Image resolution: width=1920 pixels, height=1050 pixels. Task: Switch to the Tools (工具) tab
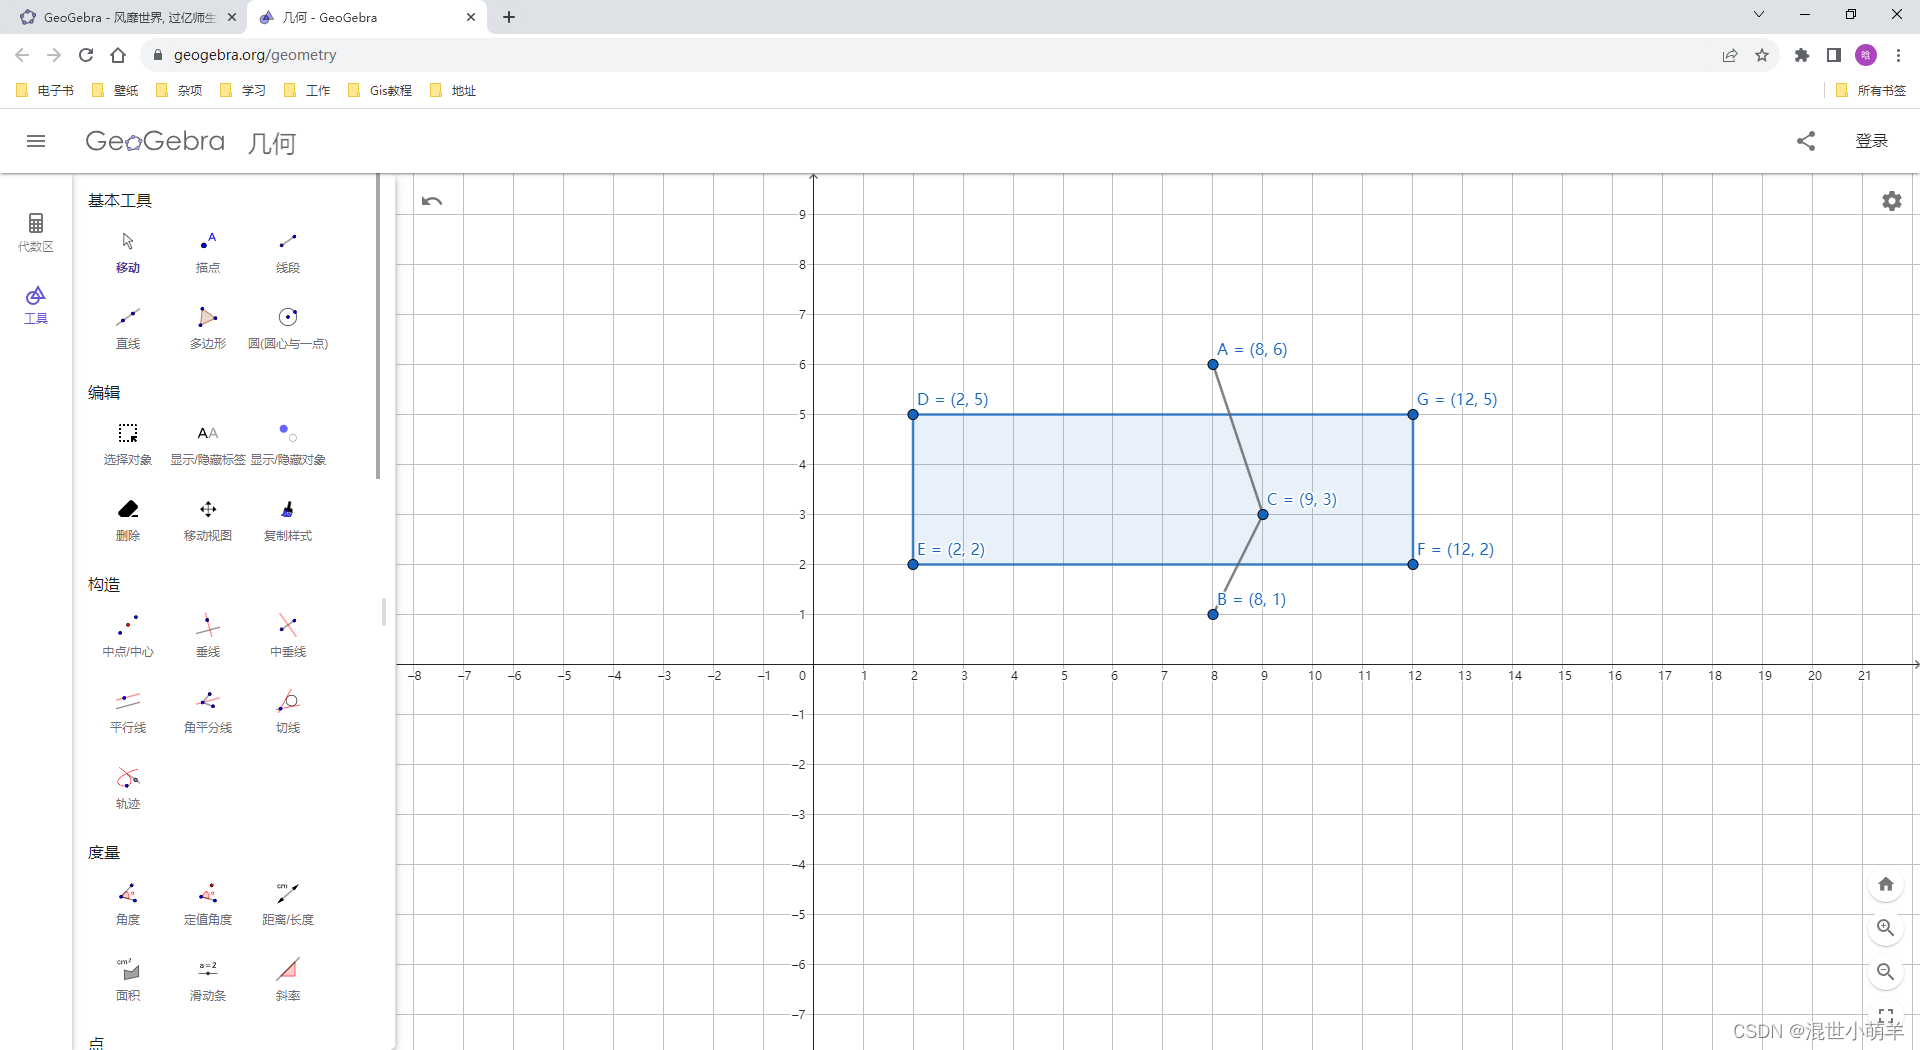[x=36, y=305]
